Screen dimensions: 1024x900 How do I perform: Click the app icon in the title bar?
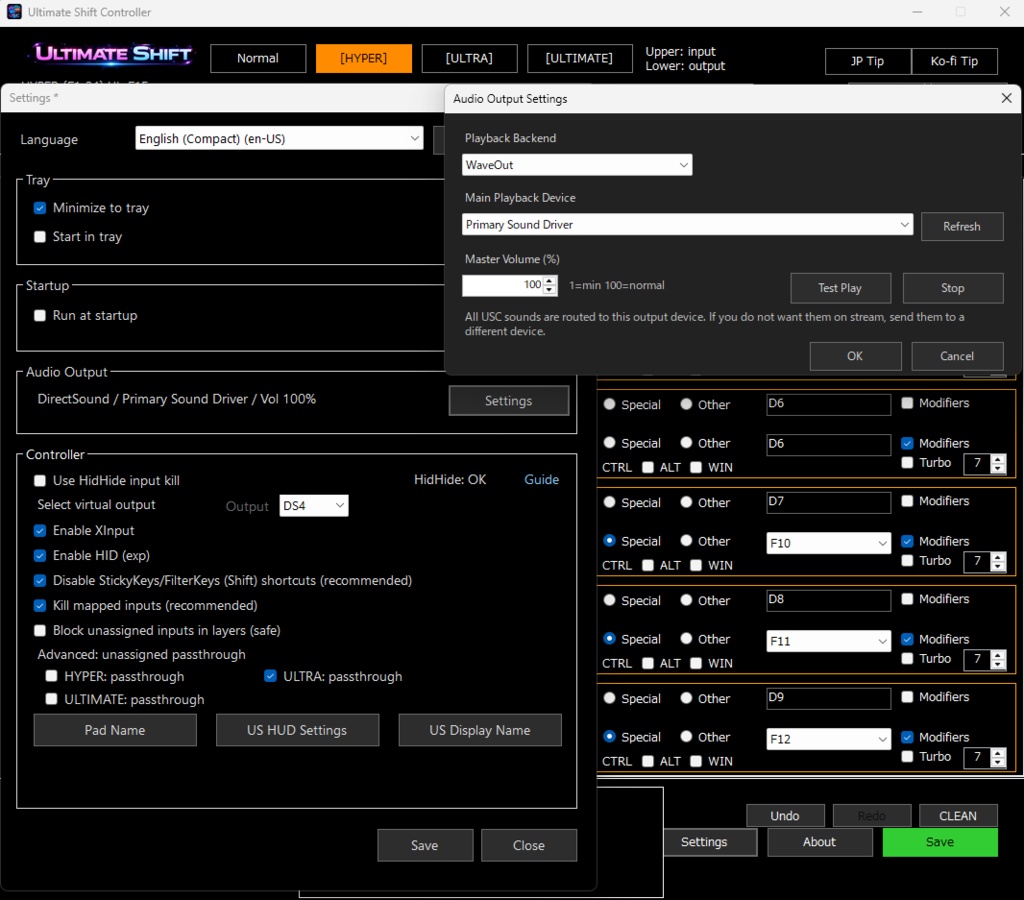(13, 11)
